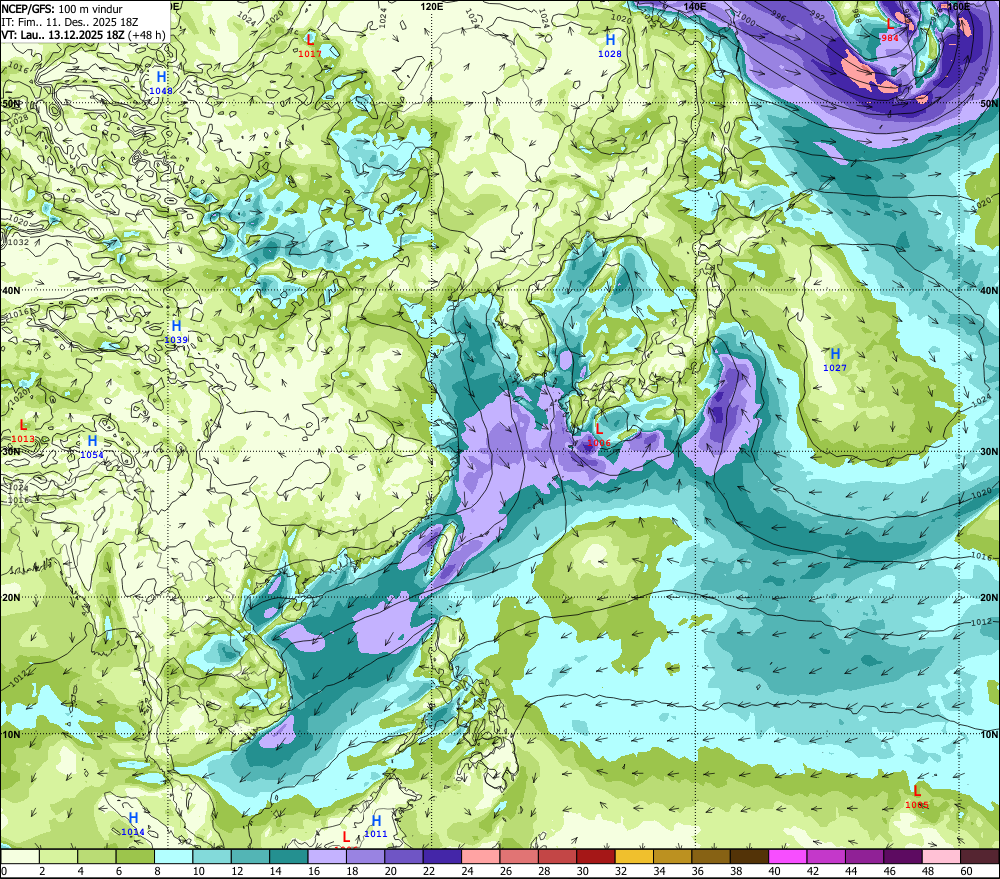The image size is (1000, 879).
Task: Click the legend scale value 44
Action: [x=851, y=871]
